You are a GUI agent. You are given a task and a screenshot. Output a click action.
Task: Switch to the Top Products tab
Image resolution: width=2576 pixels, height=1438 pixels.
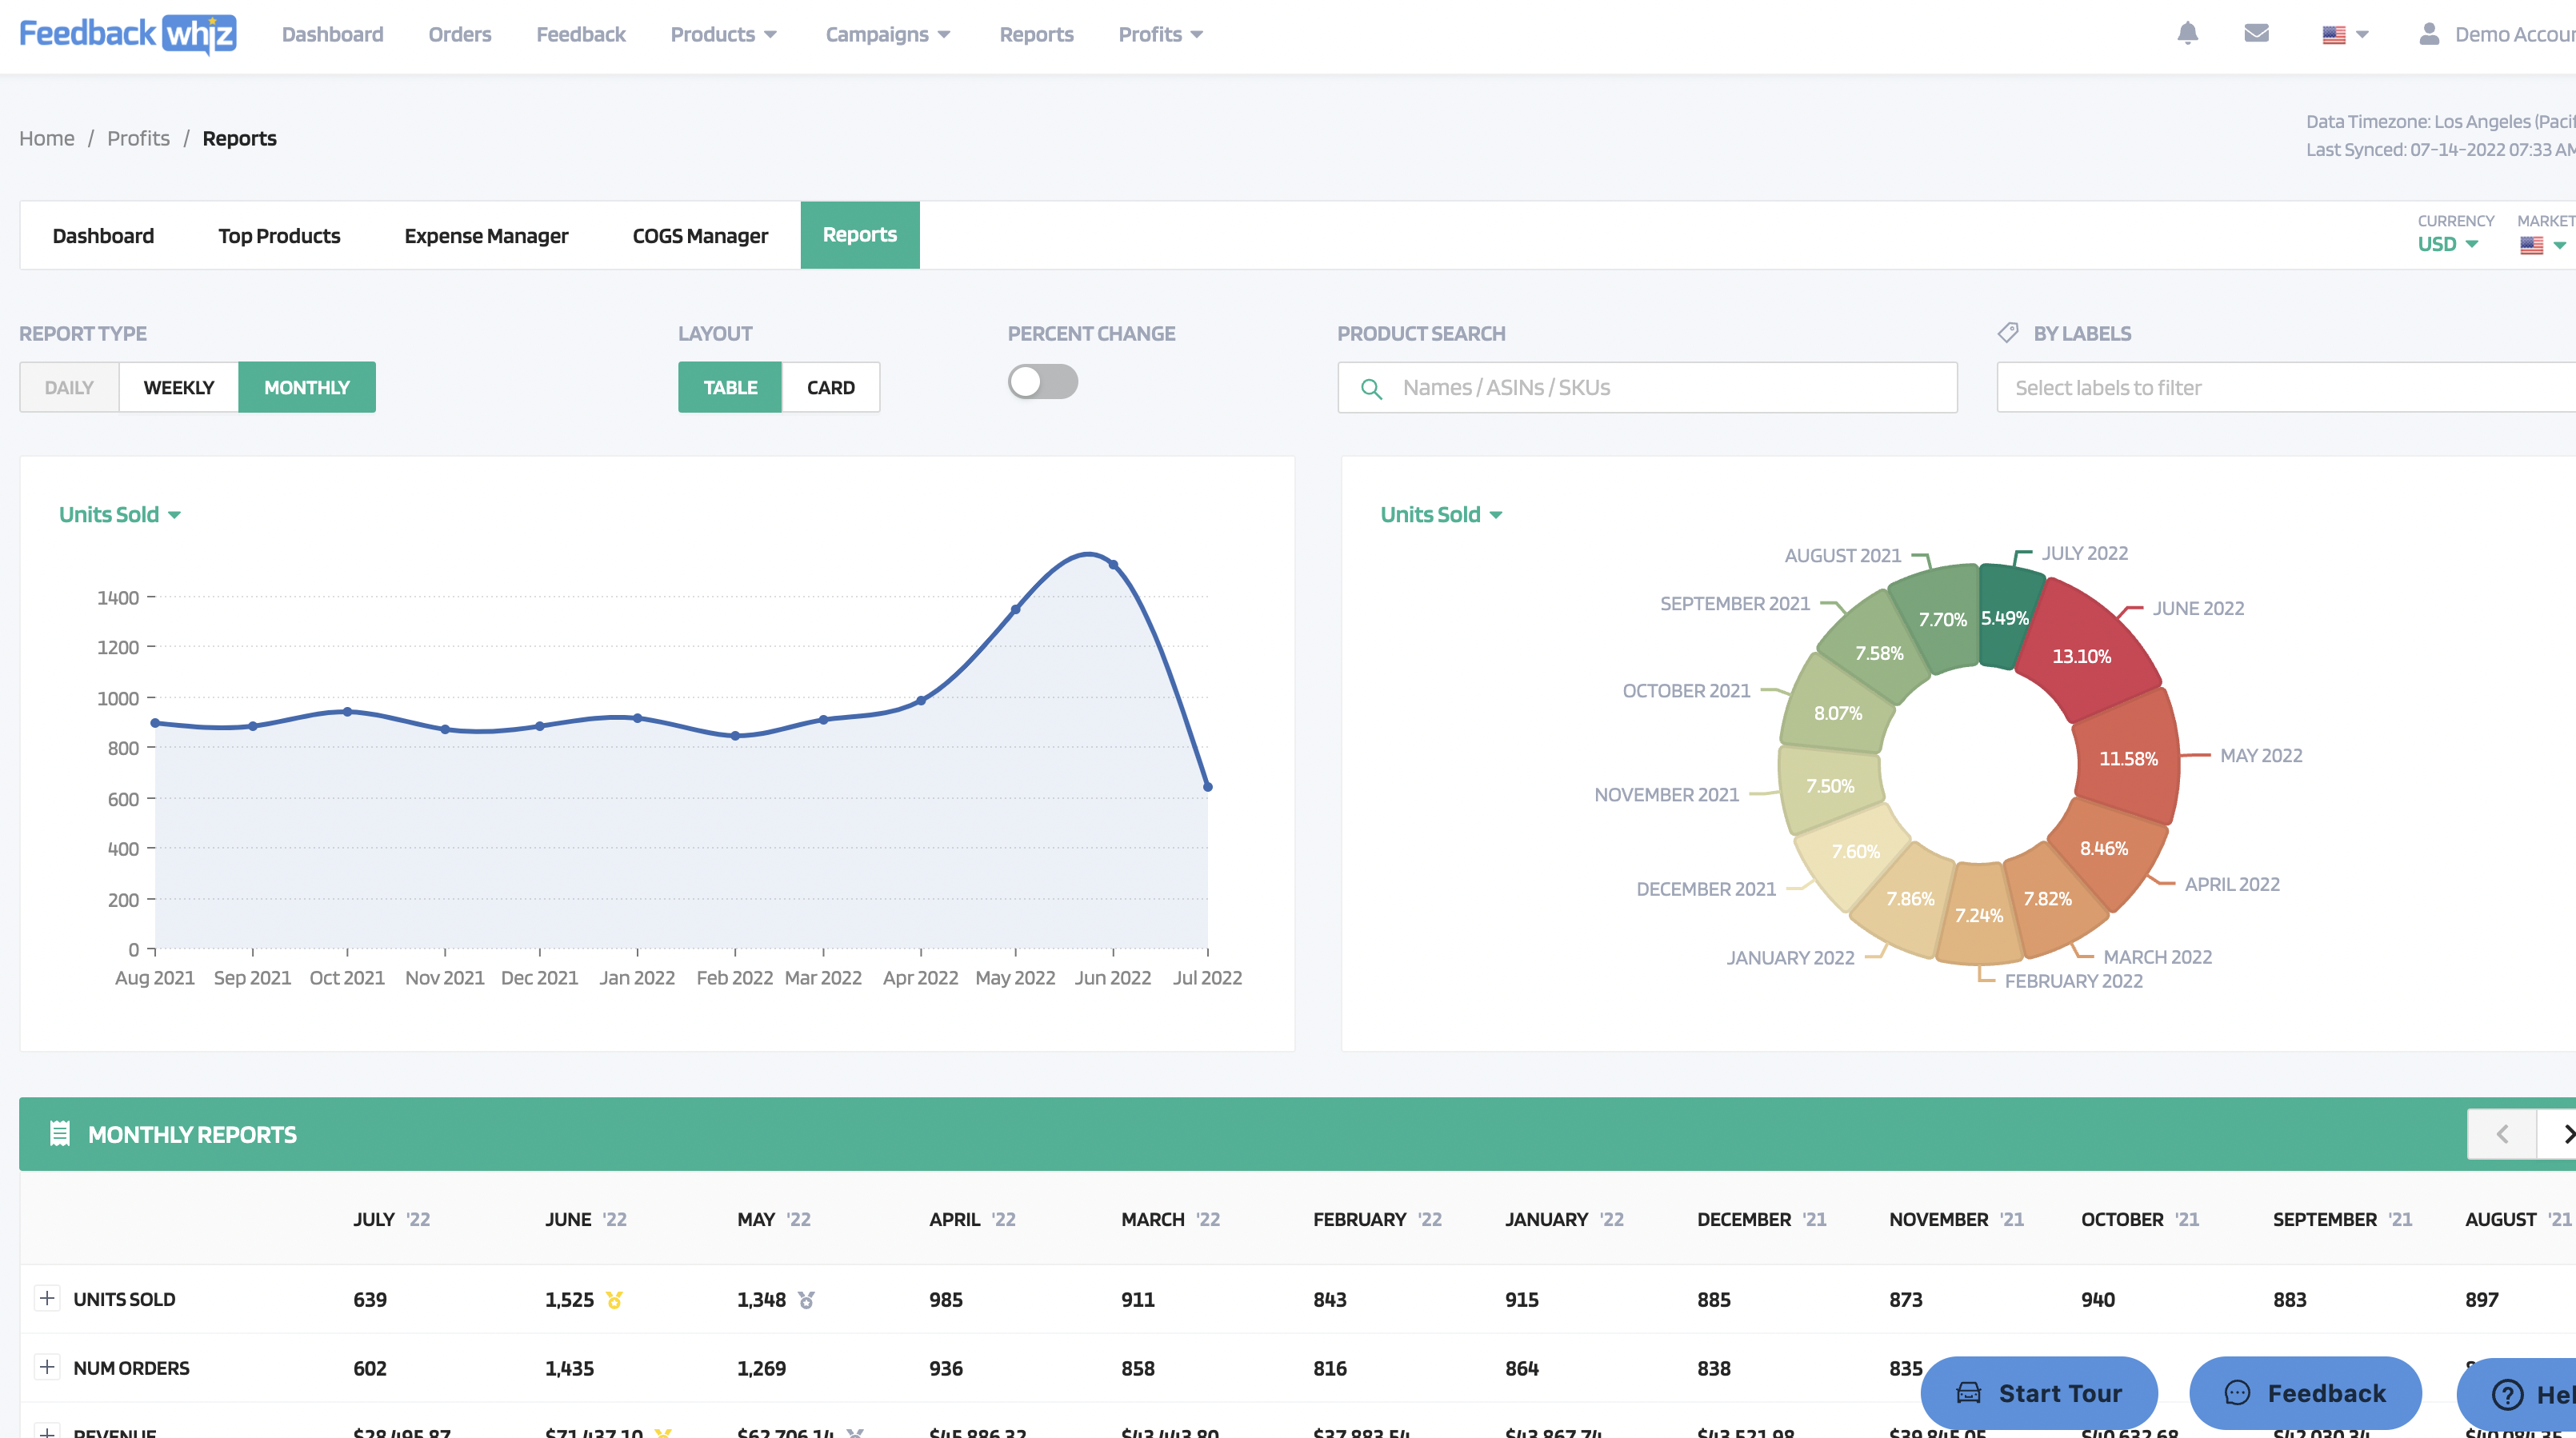tap(279, 234)
